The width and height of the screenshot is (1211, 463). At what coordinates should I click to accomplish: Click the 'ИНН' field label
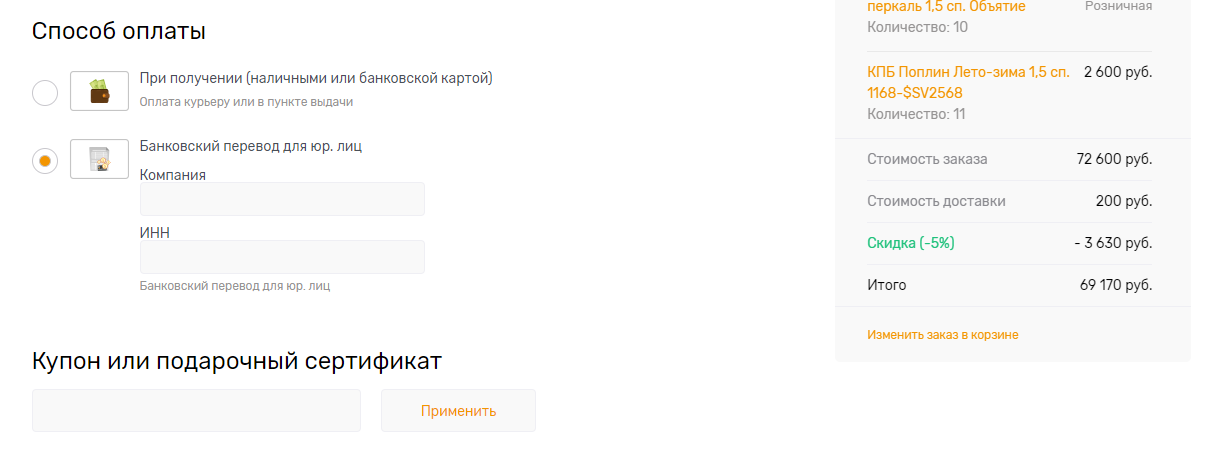point(155,233)
